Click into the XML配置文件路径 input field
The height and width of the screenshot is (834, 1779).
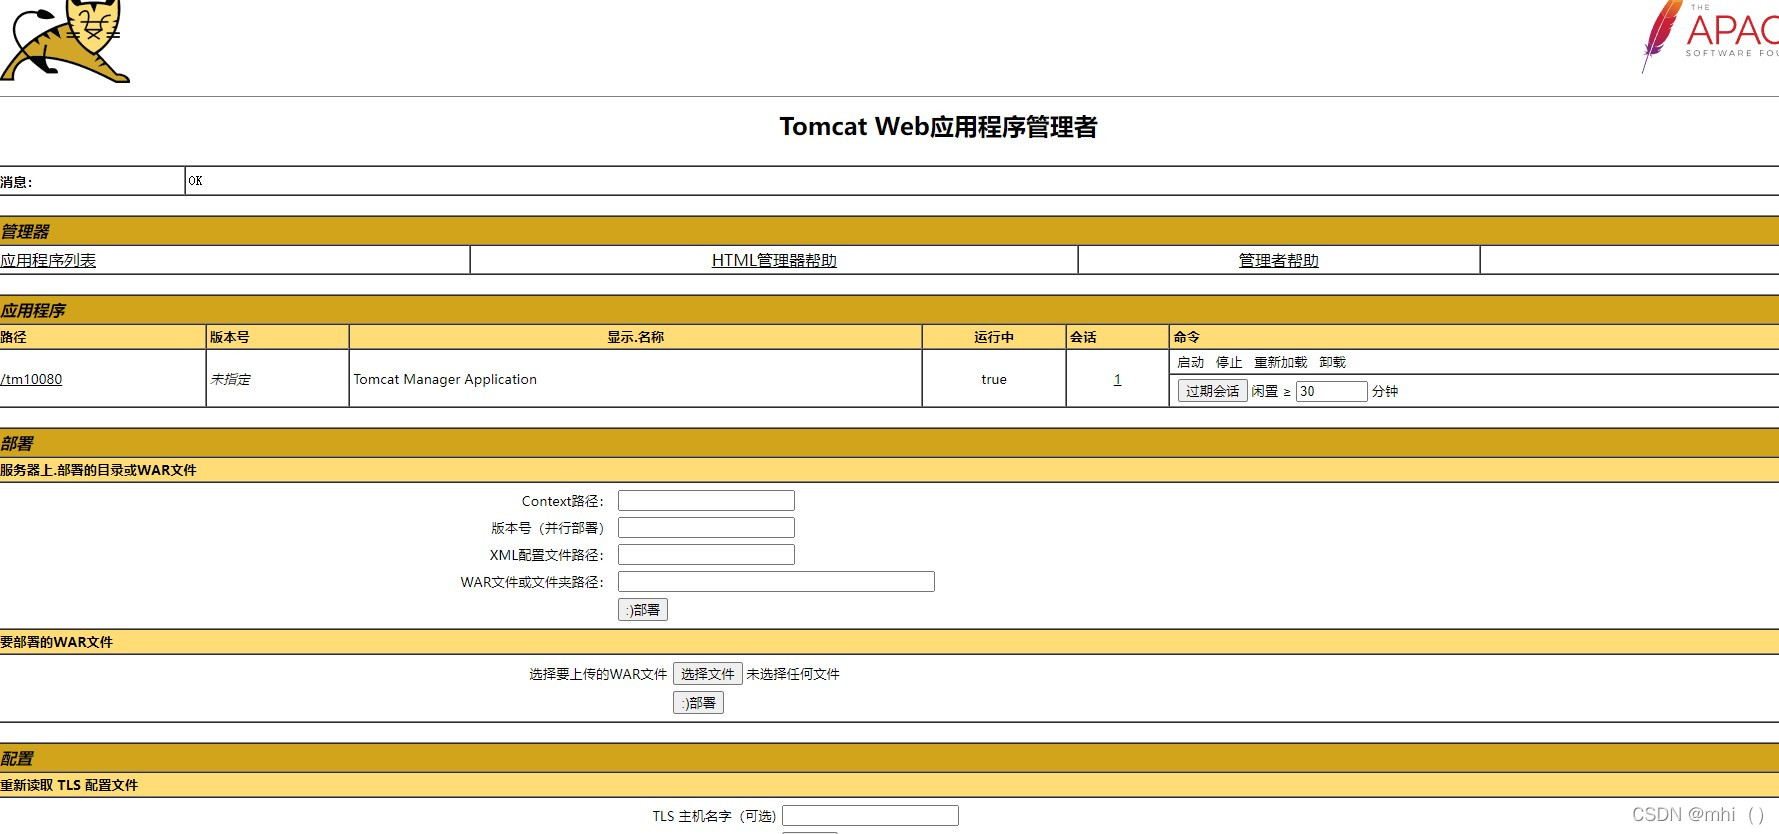pyautogui.click(x=706, y=554)
